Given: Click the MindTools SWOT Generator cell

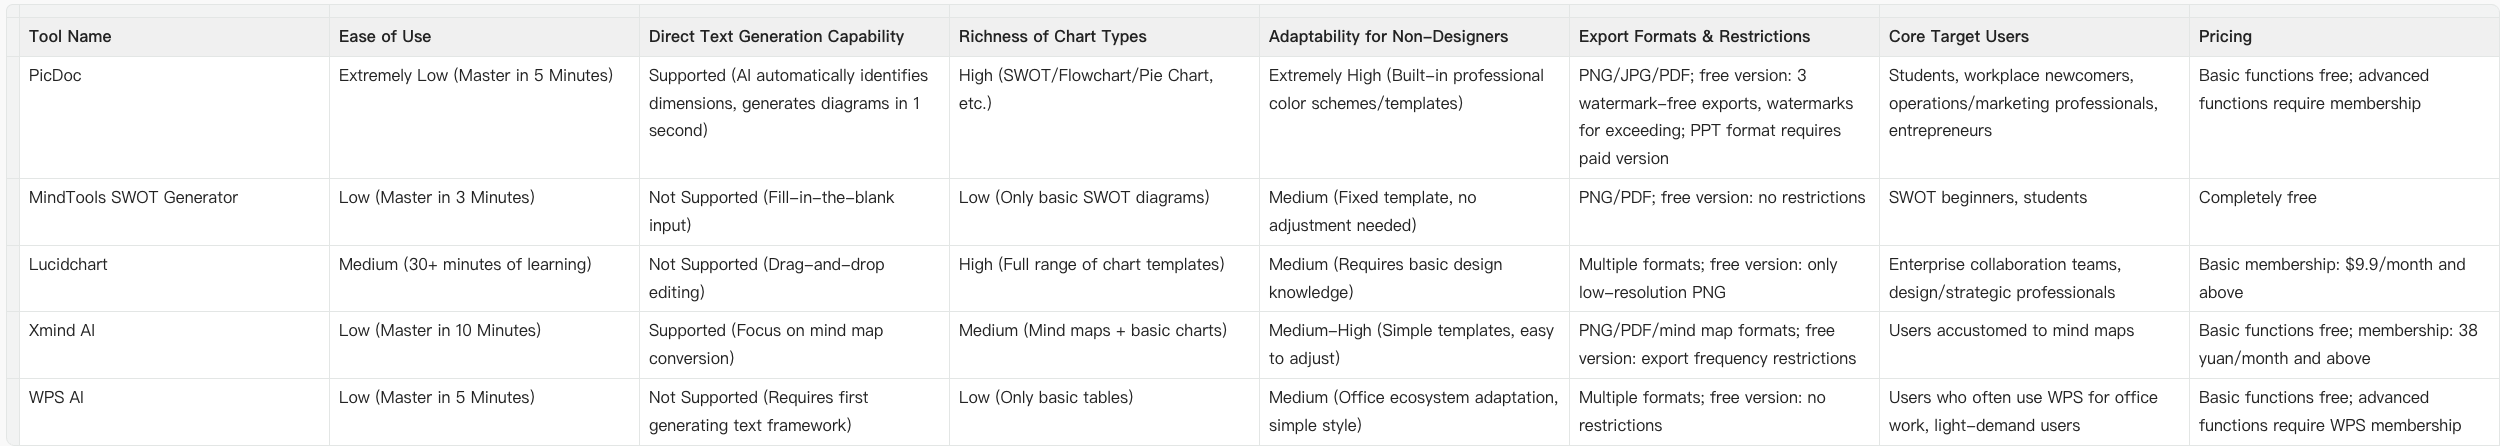Looking at the screenshot, I should 133,198.
